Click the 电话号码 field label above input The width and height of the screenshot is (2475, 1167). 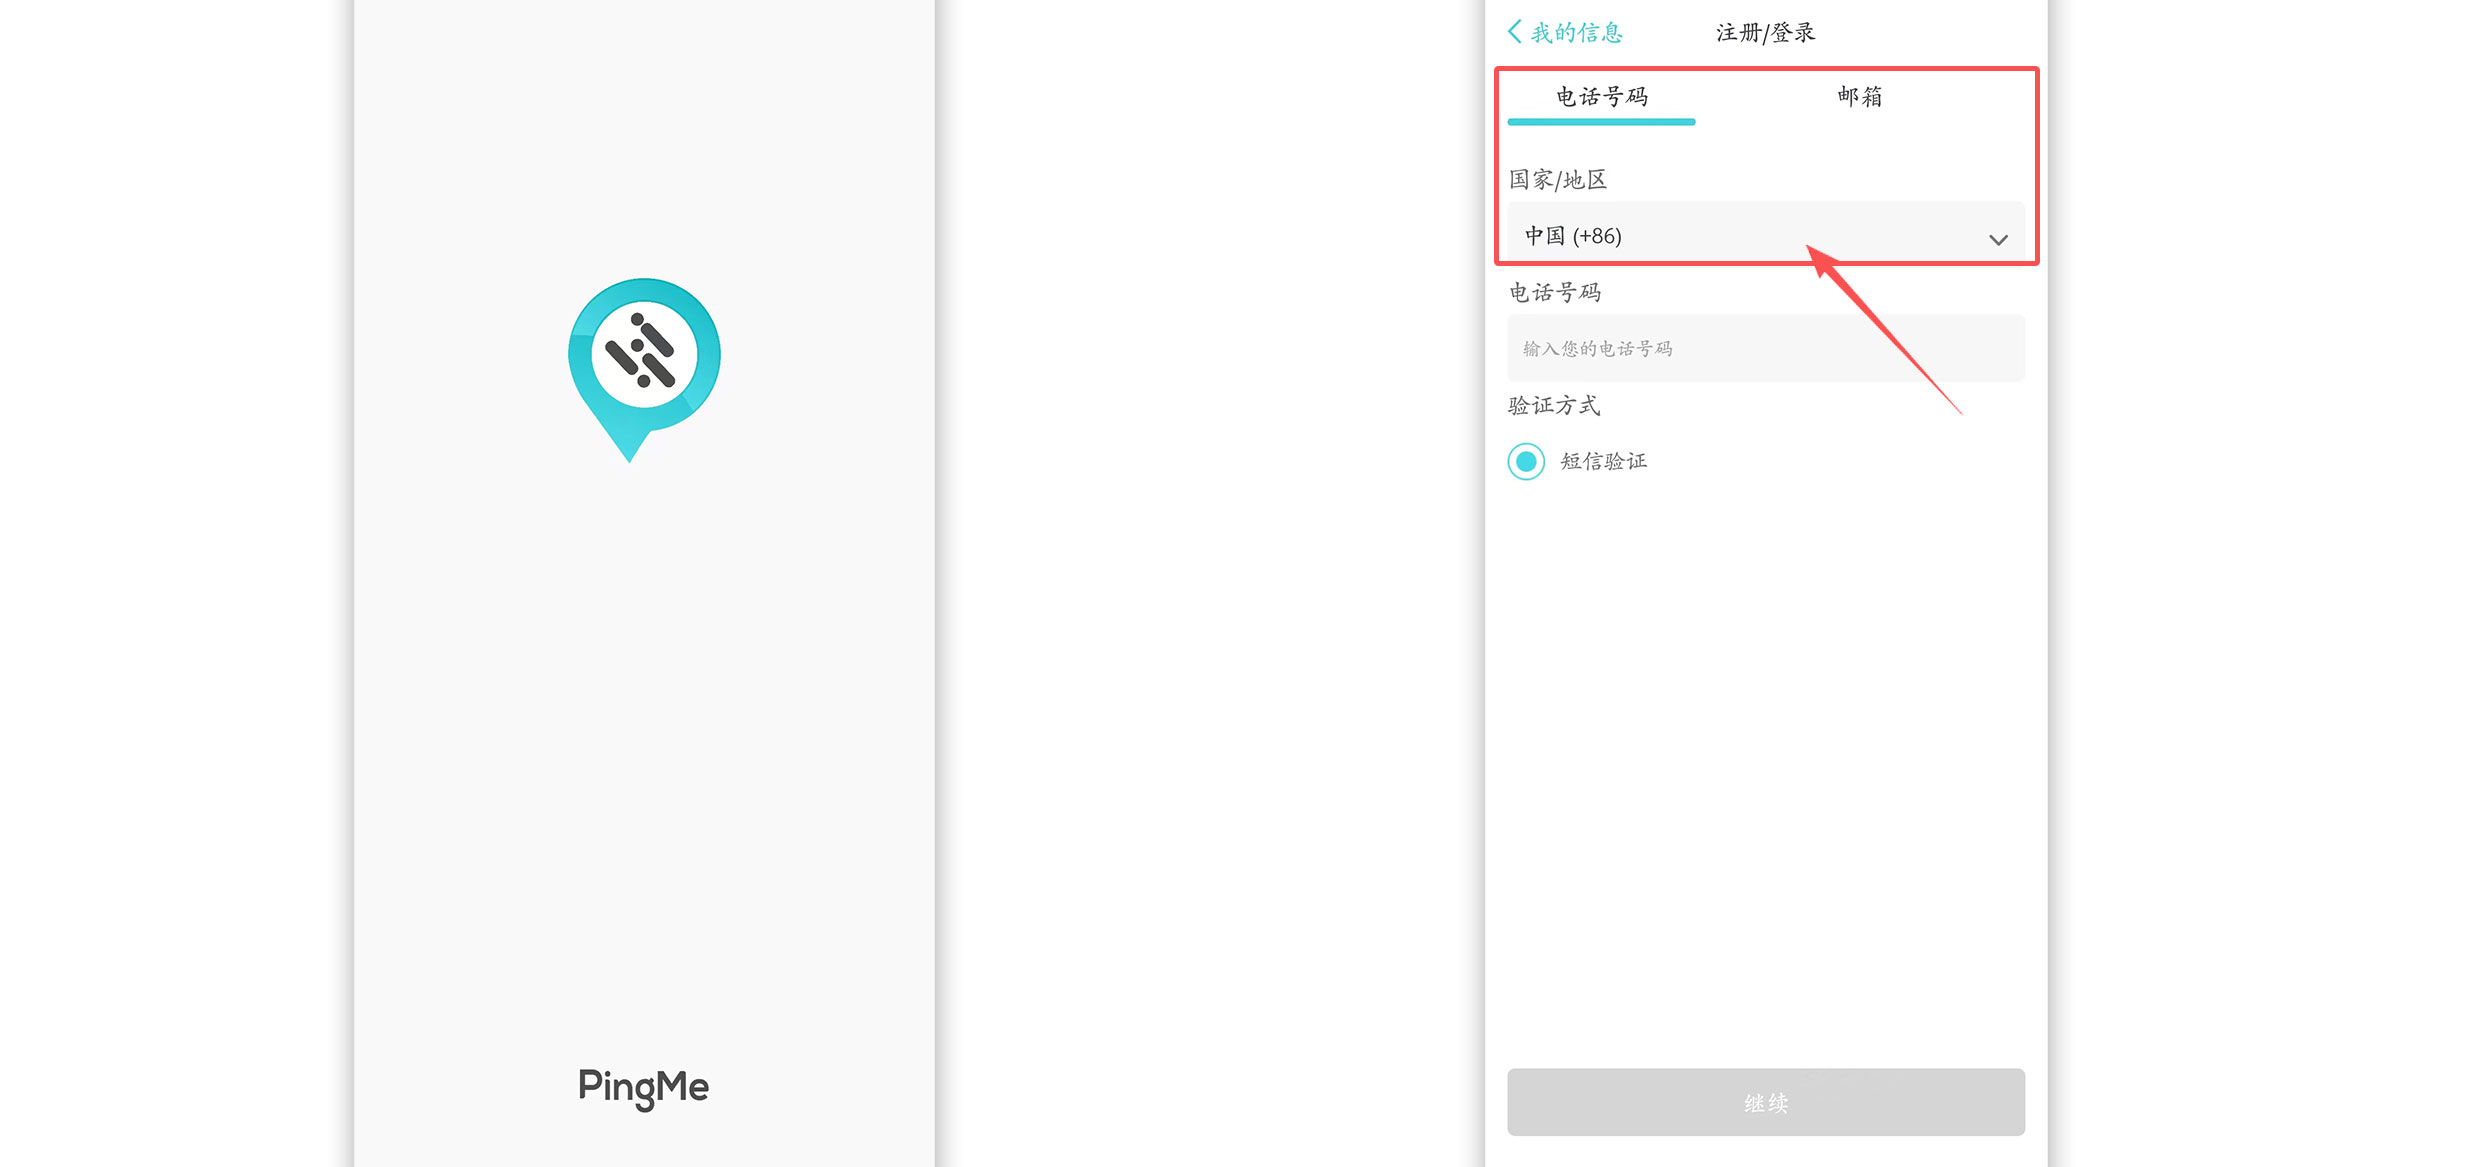pos(1555,293)
